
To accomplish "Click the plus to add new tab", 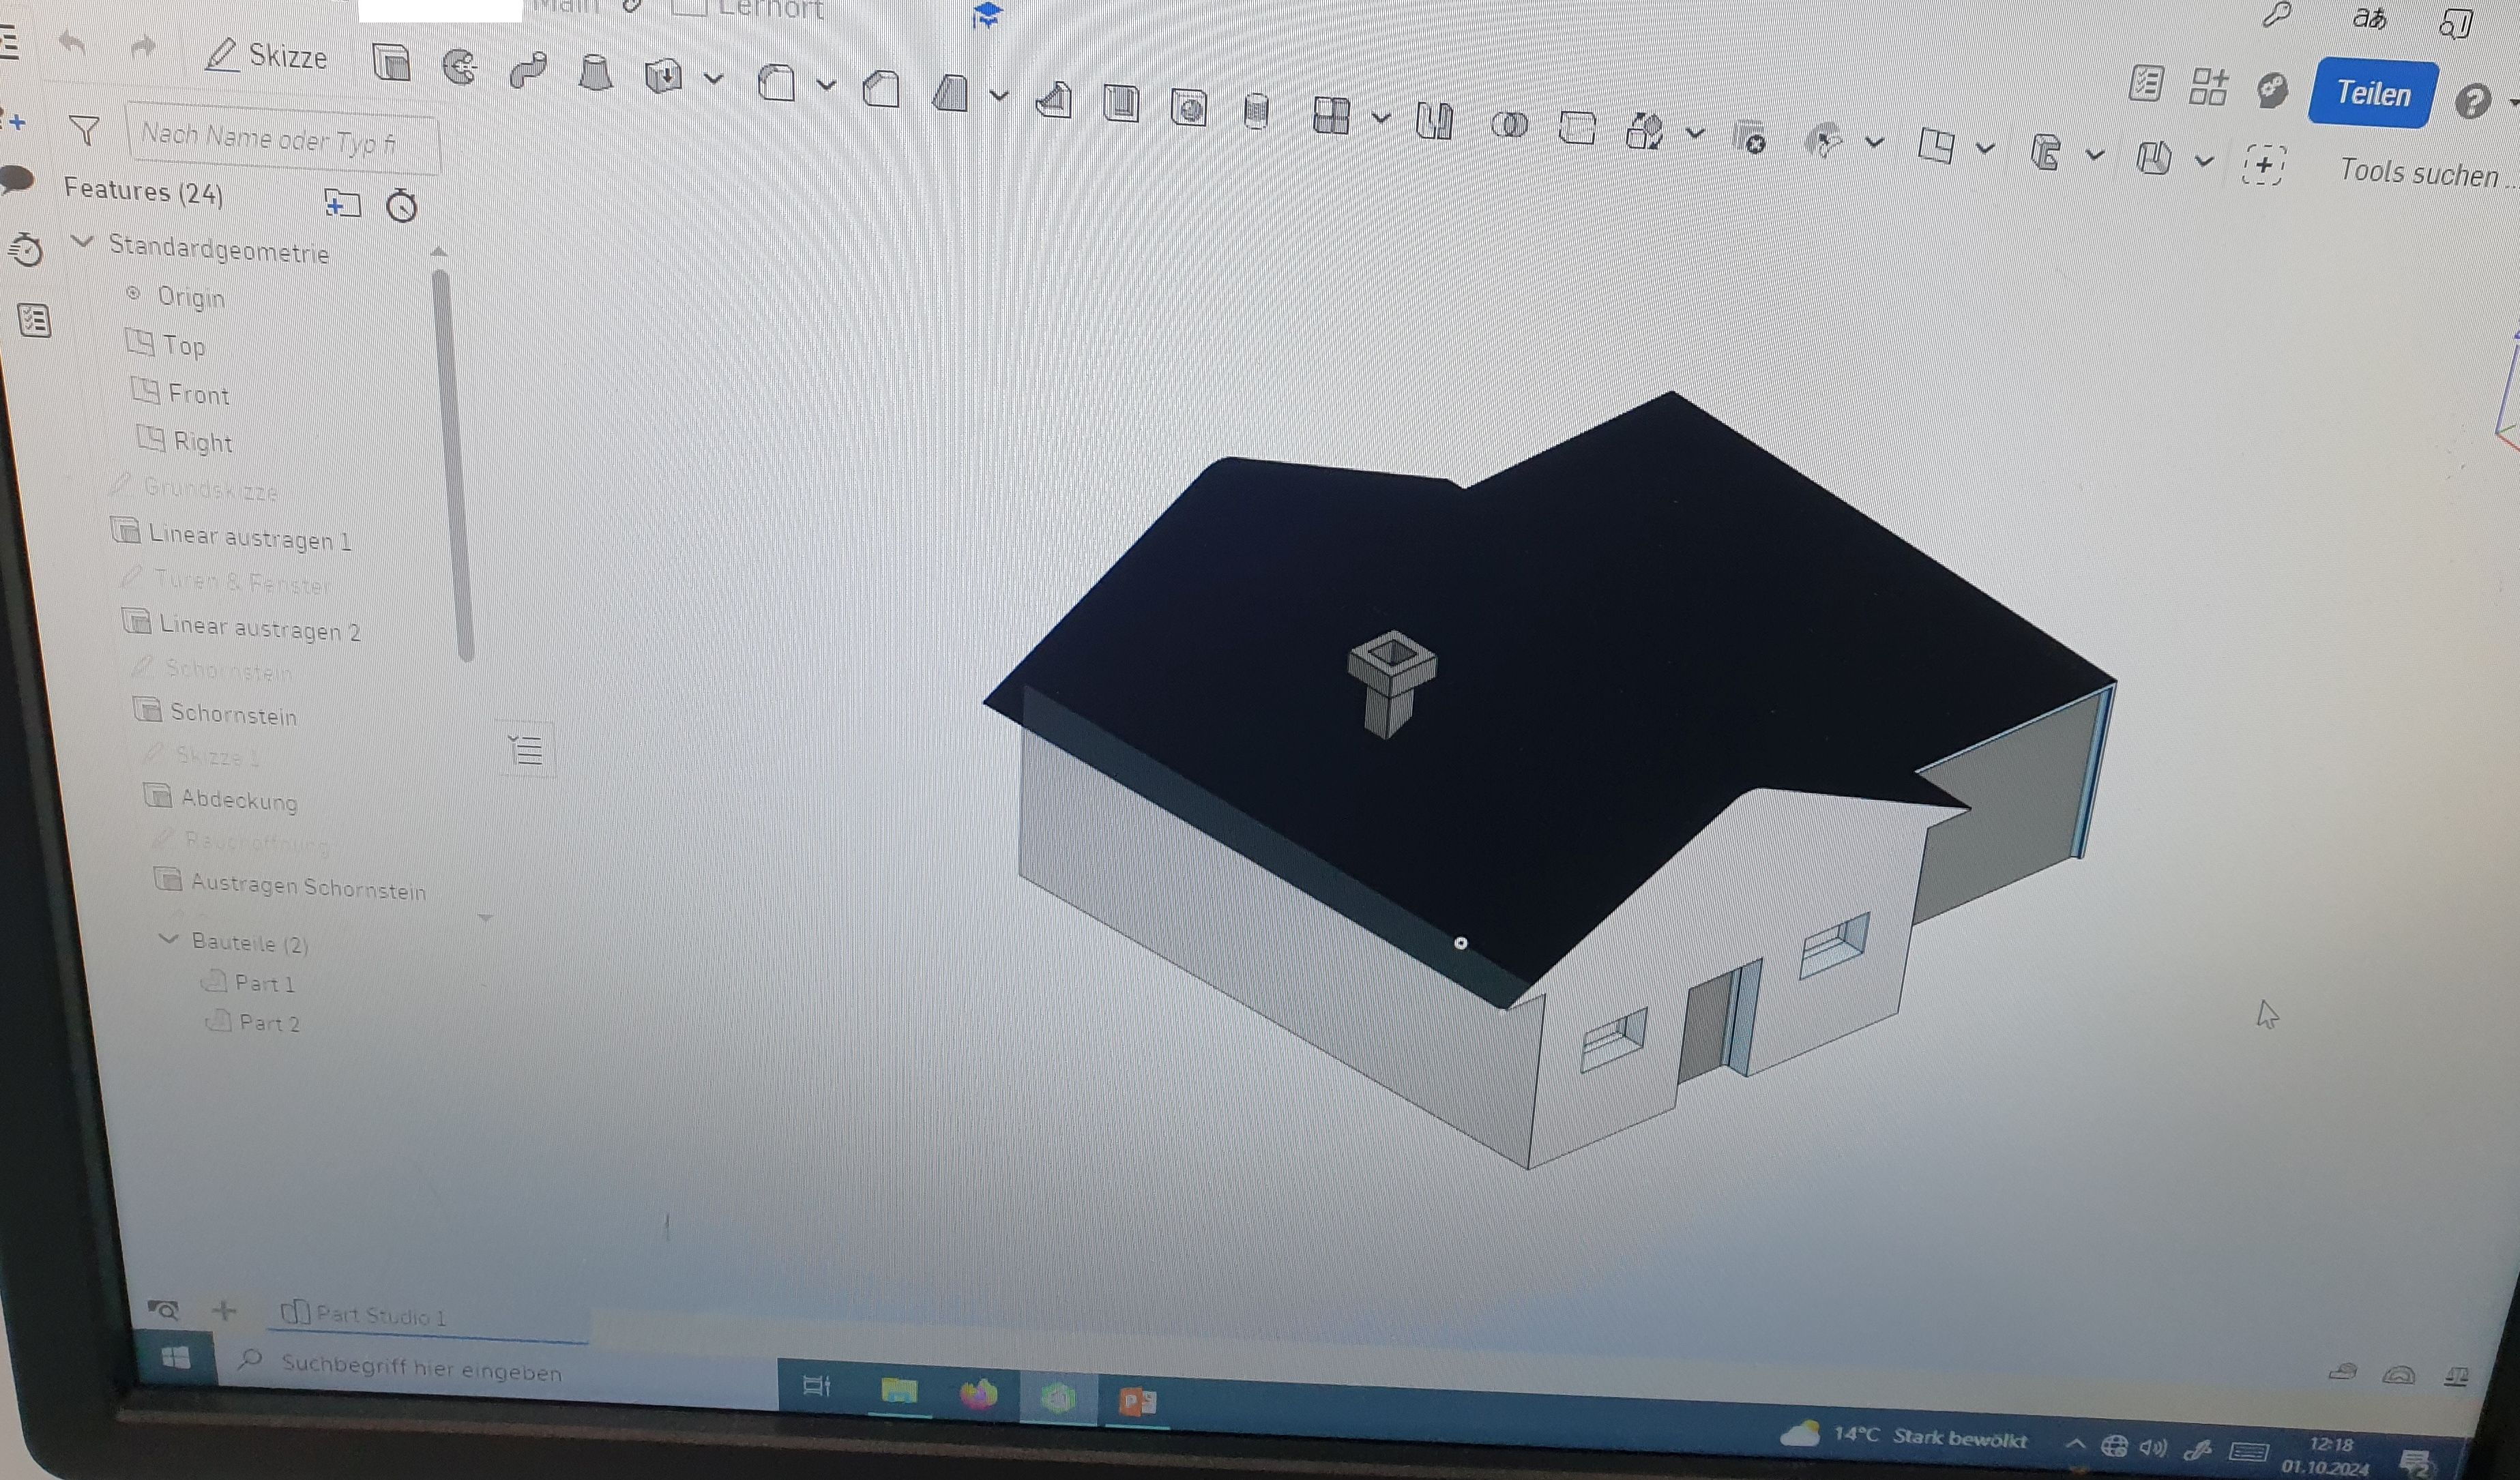I will coord(225,1310).
